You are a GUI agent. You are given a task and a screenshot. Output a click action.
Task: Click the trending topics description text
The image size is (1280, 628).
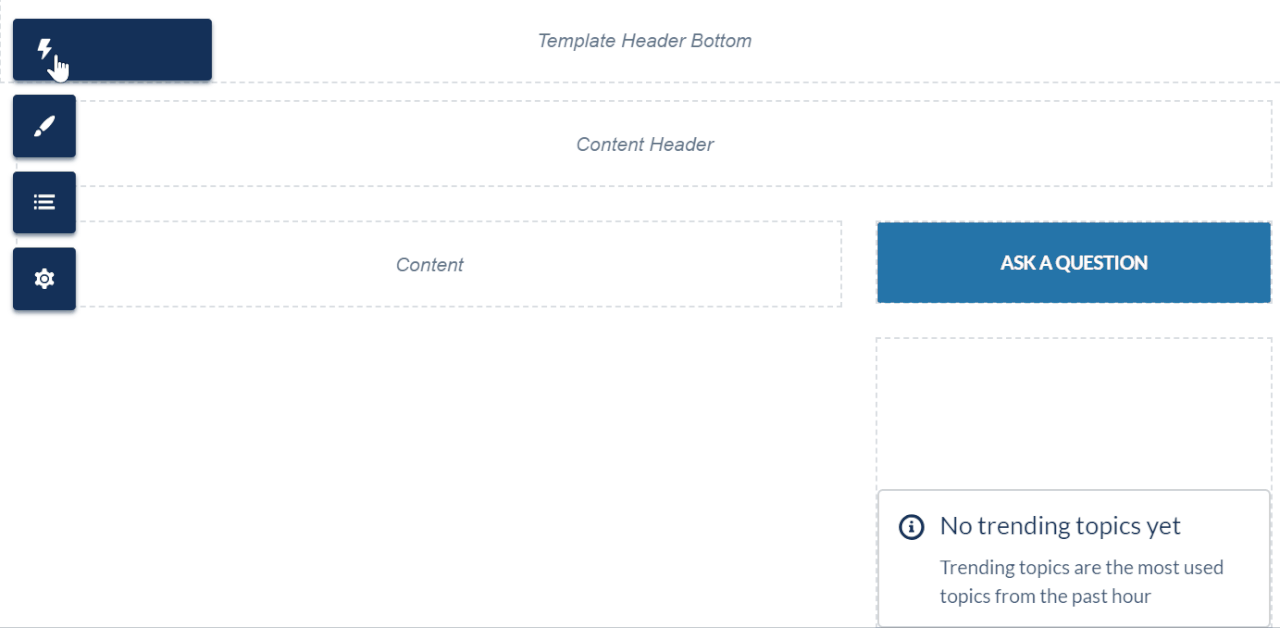click(1081, 582)
